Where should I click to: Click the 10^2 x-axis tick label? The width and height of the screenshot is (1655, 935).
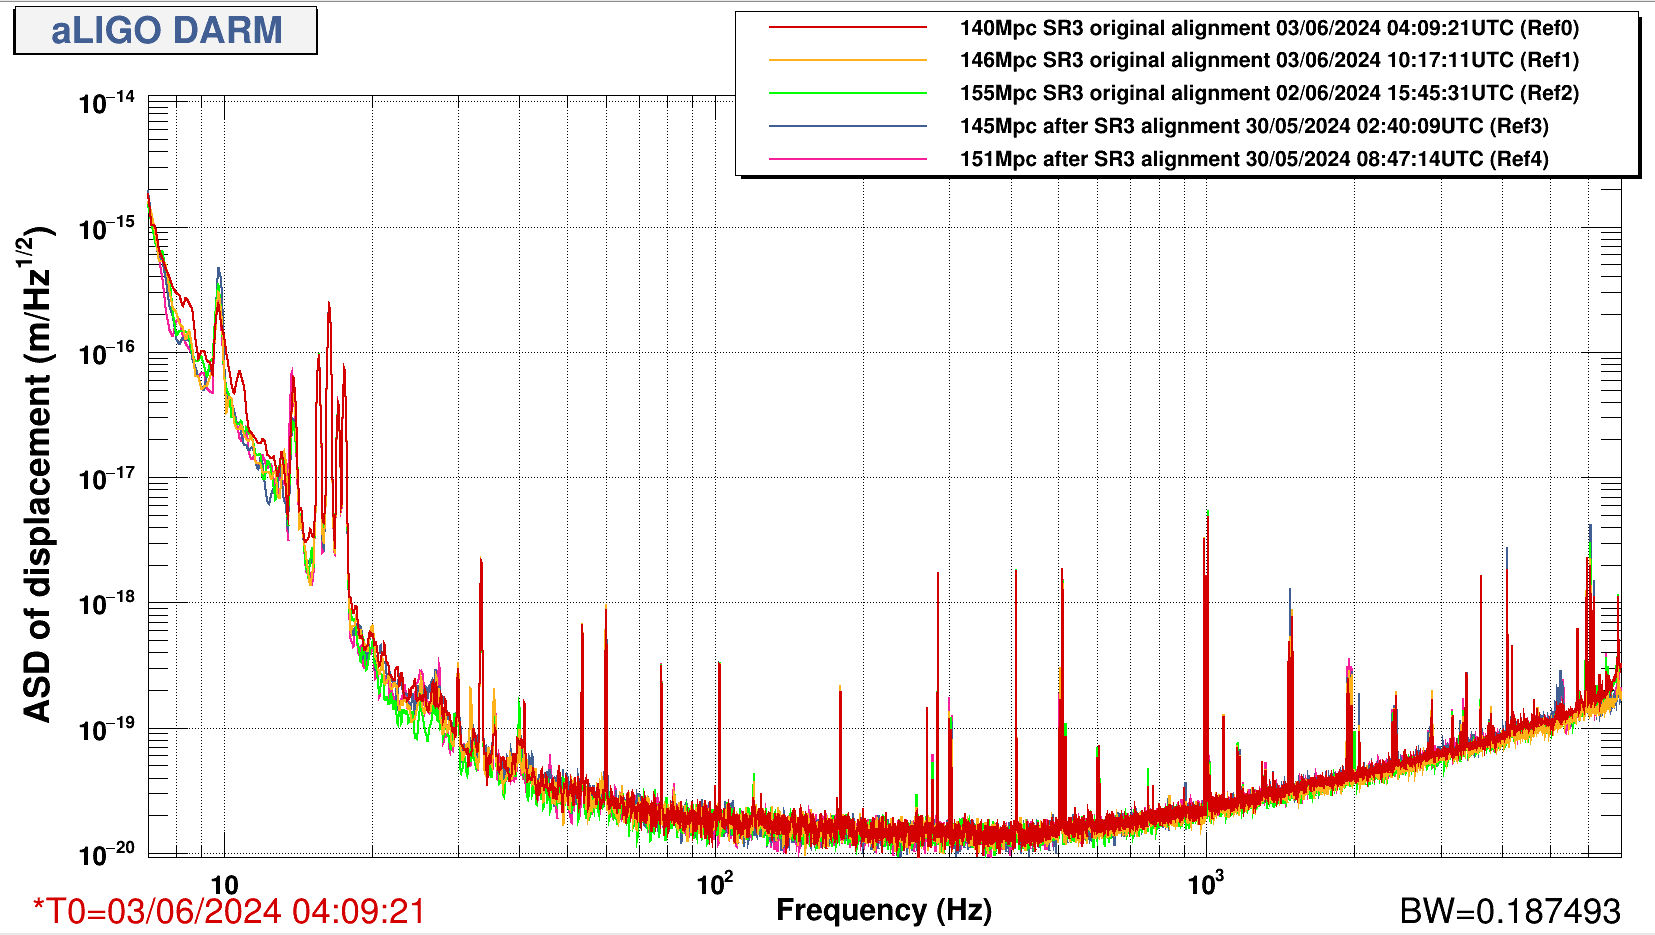pyautogui.click(x=715, y=883)
